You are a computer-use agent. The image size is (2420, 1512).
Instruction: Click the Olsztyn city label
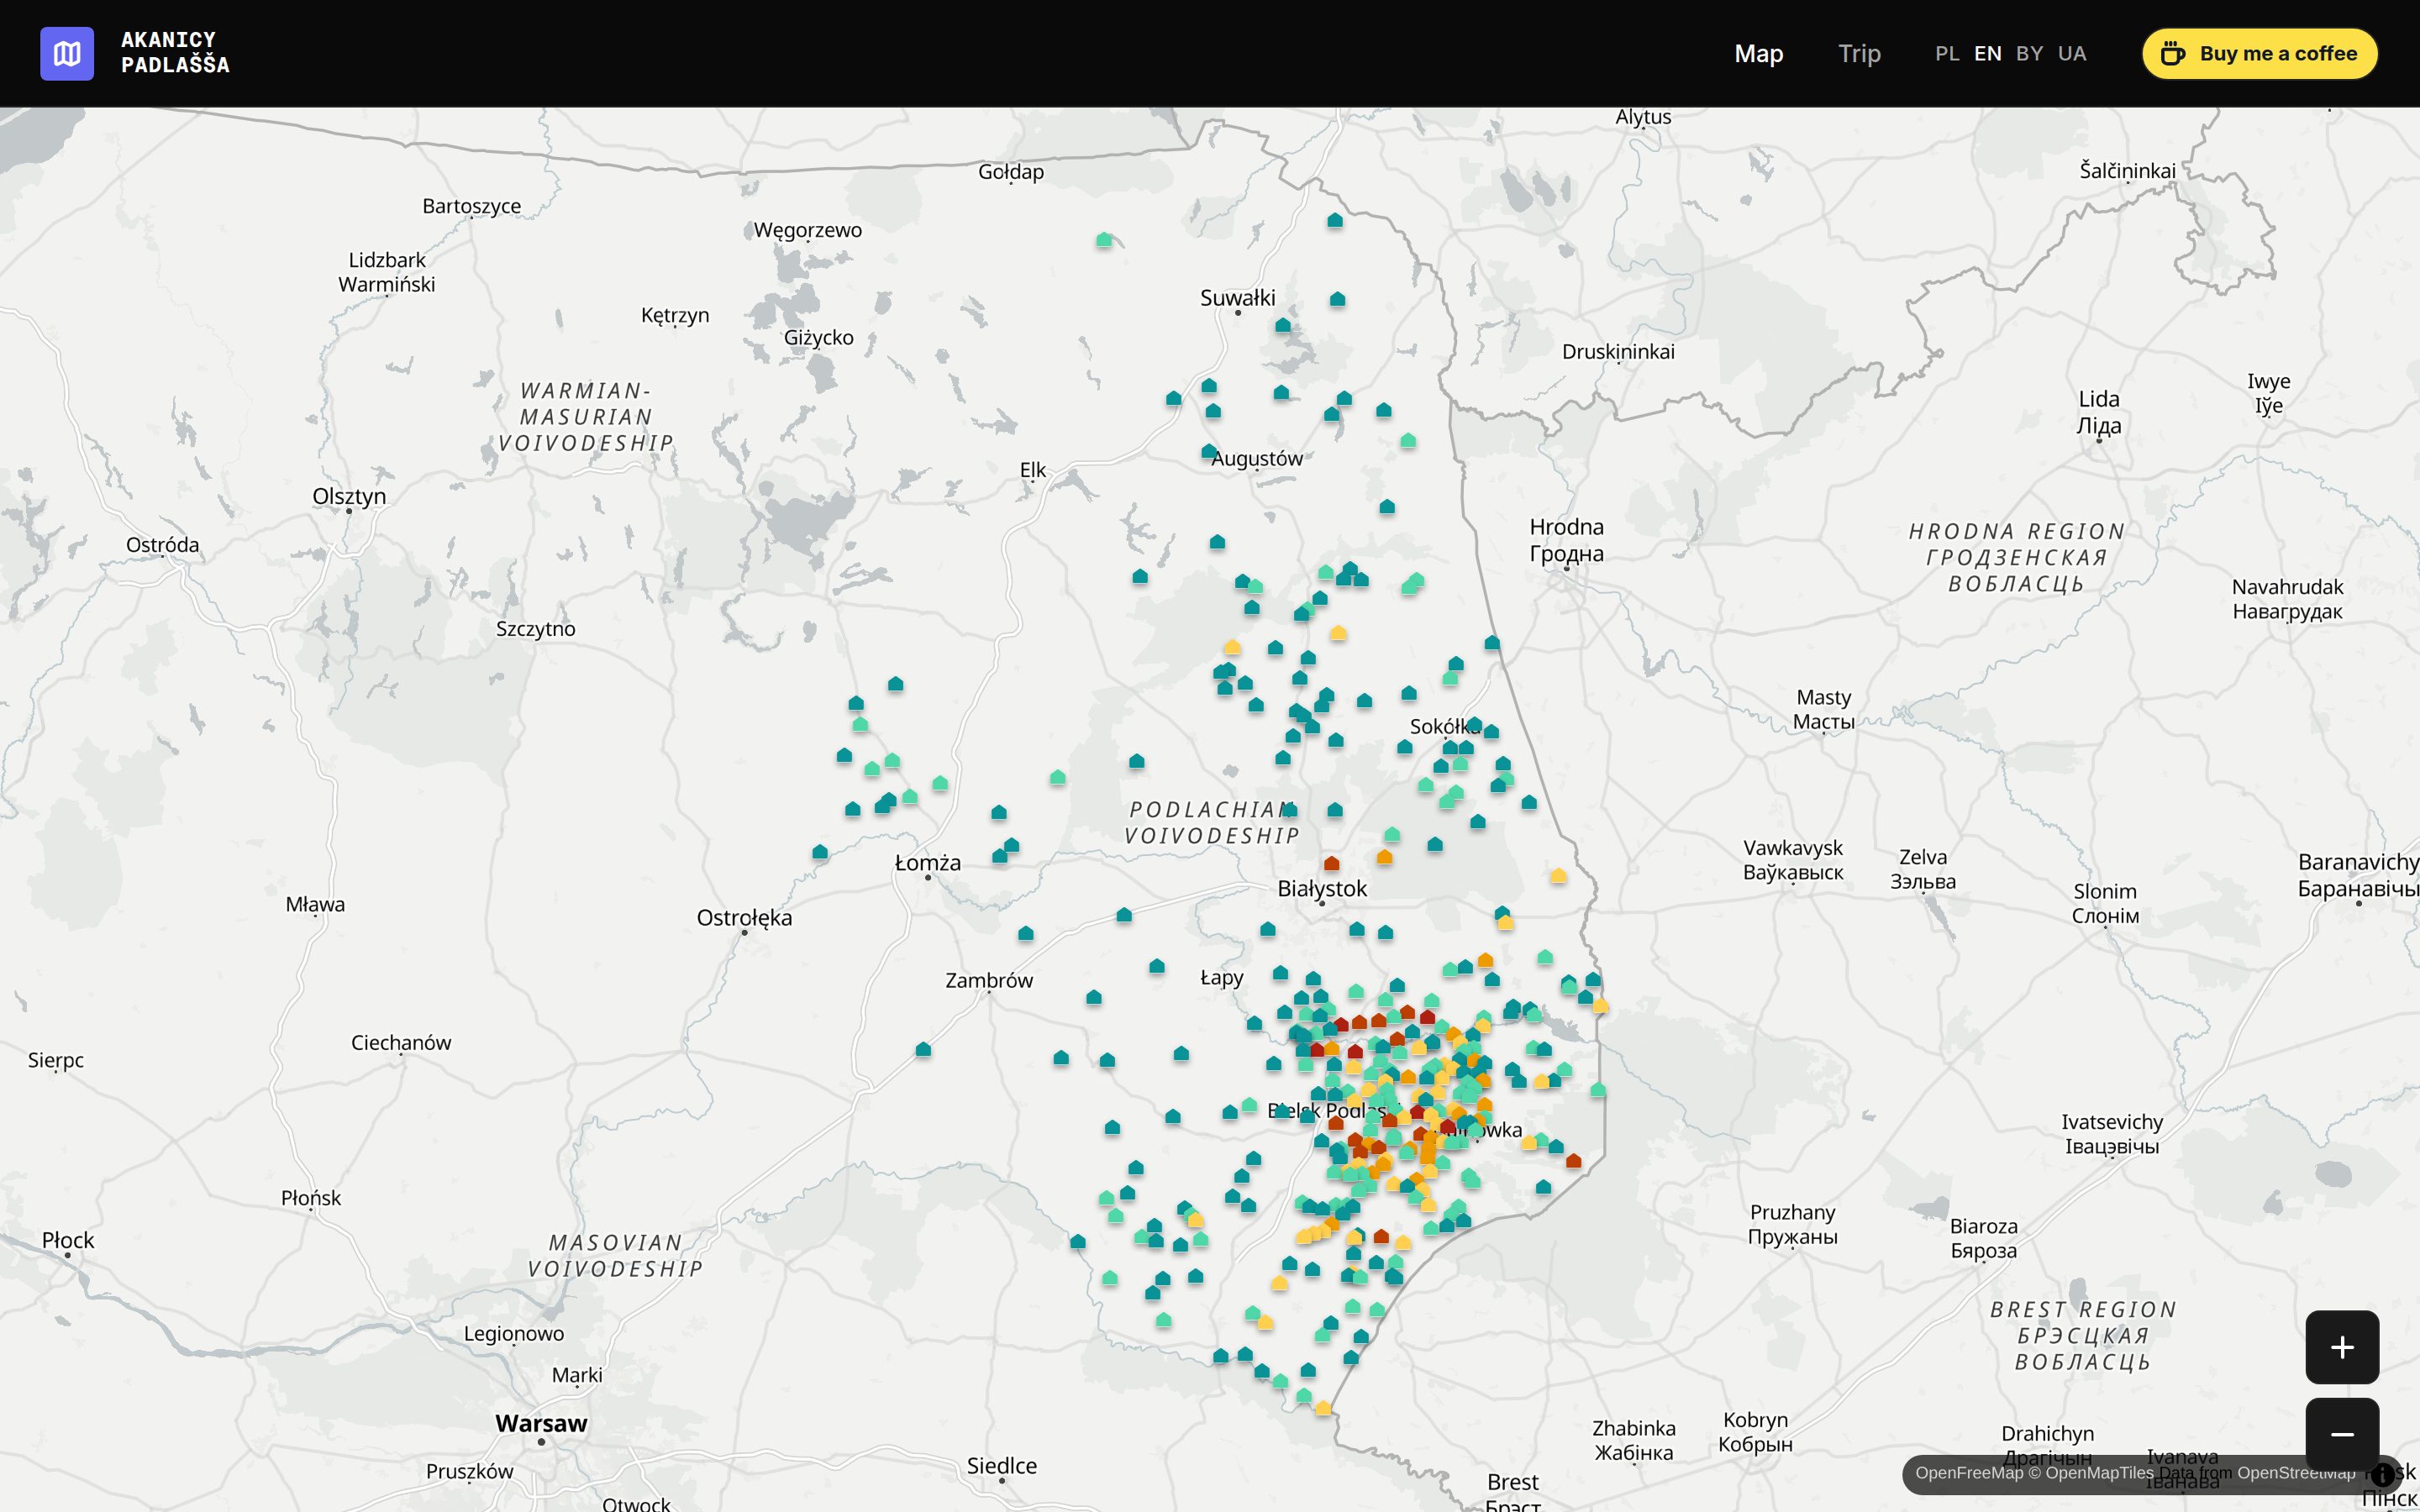coord(349,496)
